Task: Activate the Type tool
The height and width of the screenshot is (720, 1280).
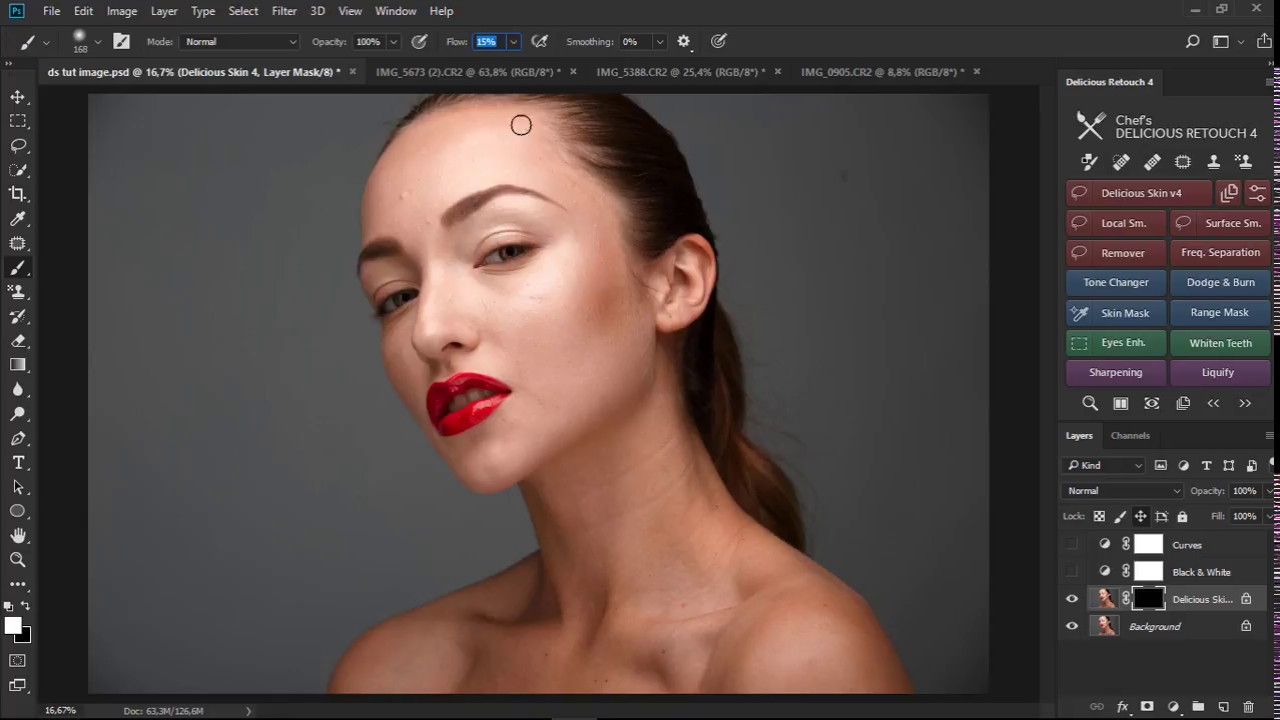Action: (18, 463)
